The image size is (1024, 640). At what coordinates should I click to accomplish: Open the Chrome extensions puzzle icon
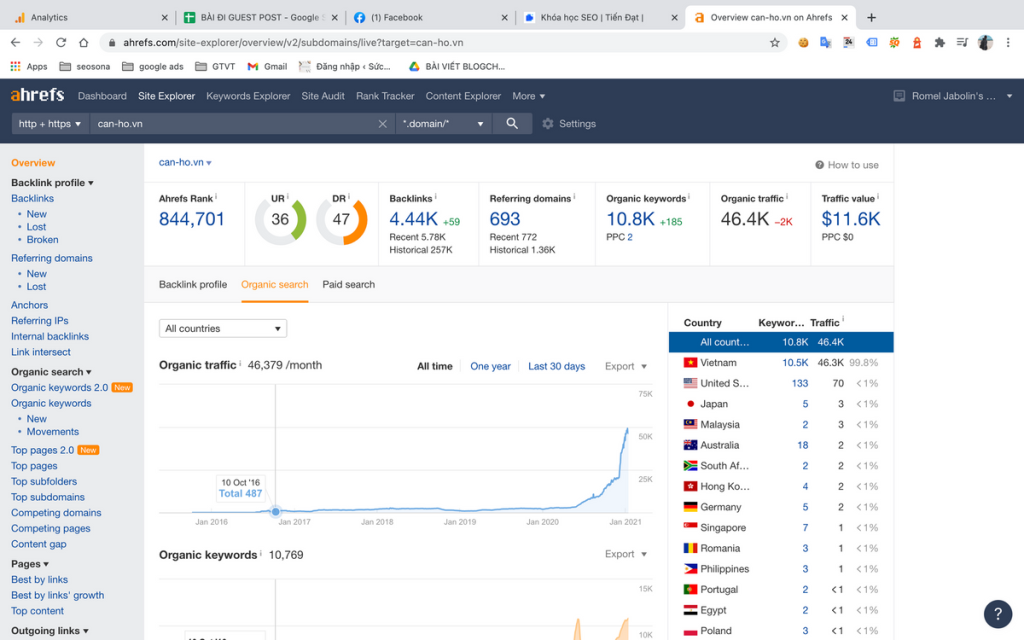tap(939, 42)
